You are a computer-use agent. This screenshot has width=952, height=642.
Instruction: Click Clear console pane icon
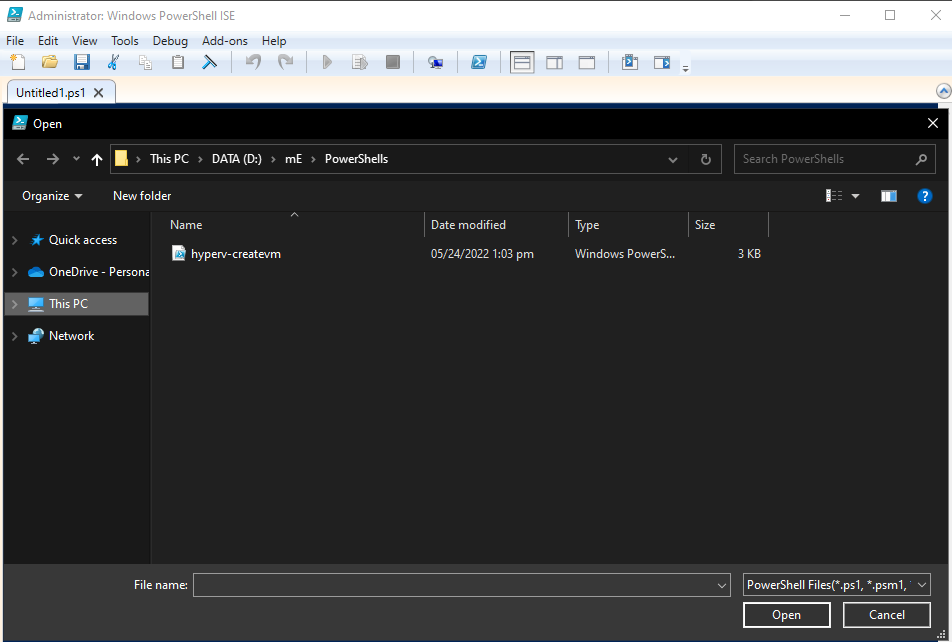point(209,62)
